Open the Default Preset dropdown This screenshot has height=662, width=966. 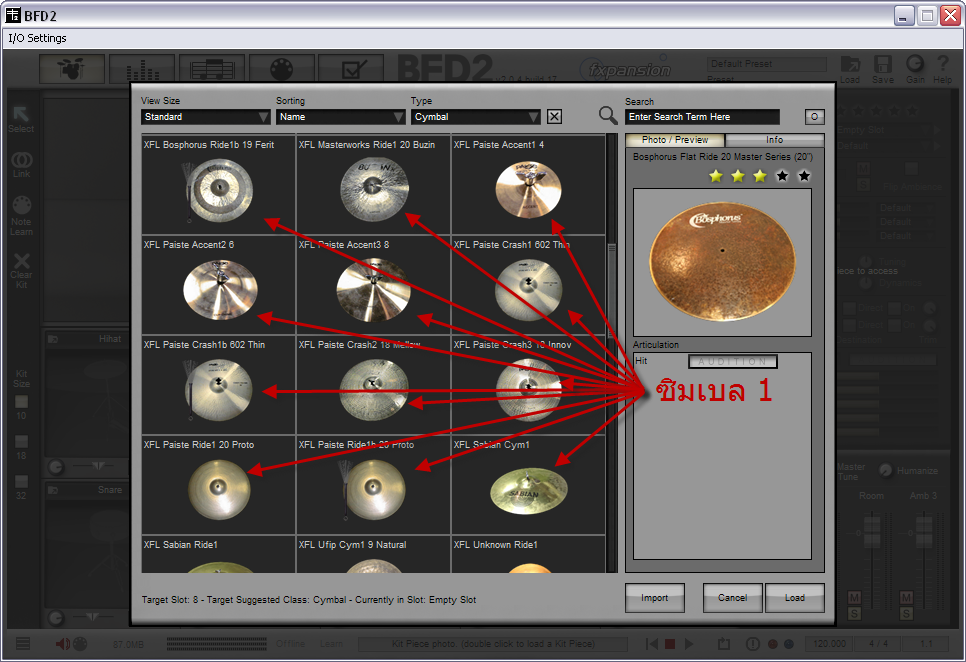(766, 64)
